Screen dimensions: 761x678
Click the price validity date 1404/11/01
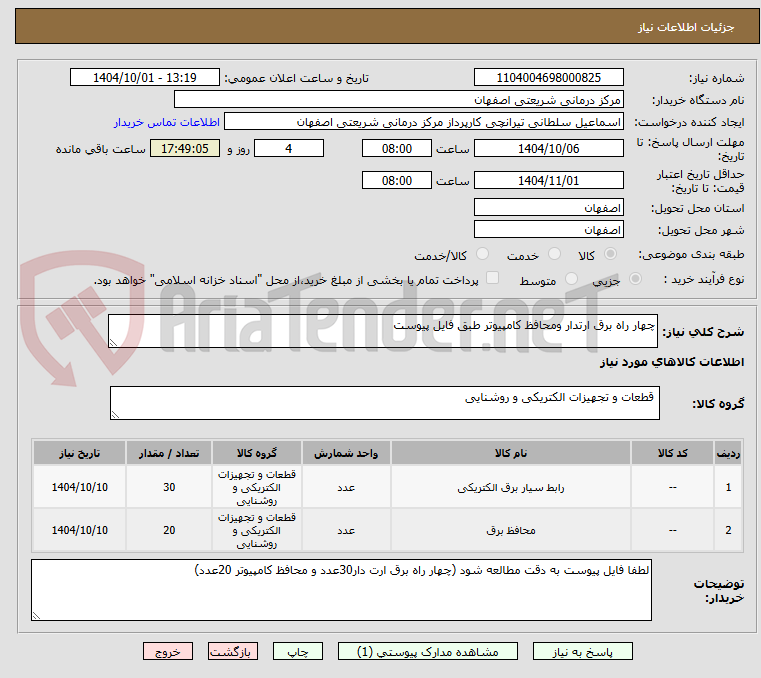pyautogui.click(x=548, y=181)
